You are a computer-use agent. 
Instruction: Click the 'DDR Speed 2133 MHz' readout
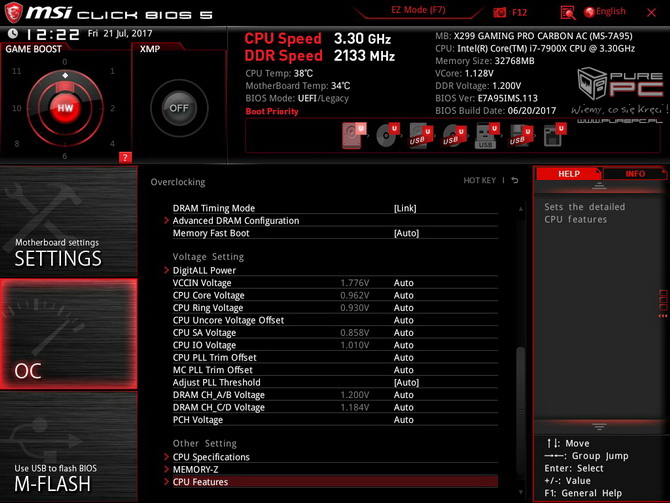pyautogui.click(x=320, y=56)
